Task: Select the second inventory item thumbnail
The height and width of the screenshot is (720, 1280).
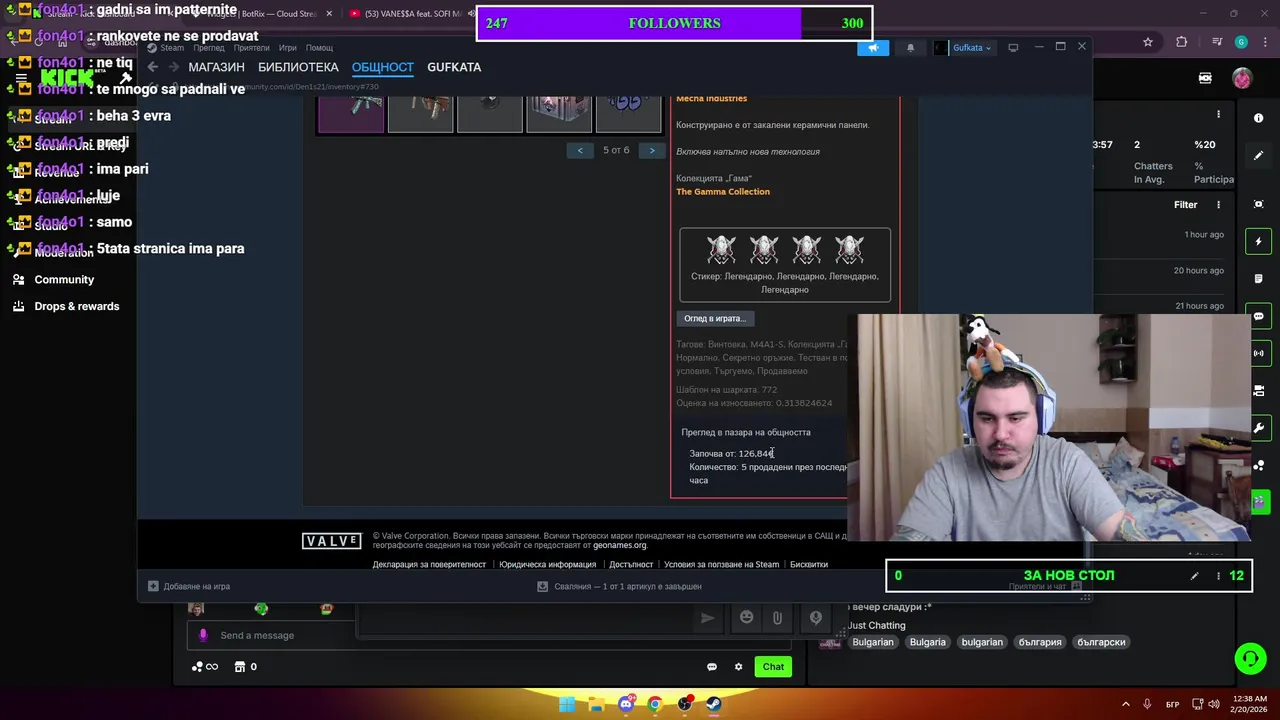Action: coord(420,114)
